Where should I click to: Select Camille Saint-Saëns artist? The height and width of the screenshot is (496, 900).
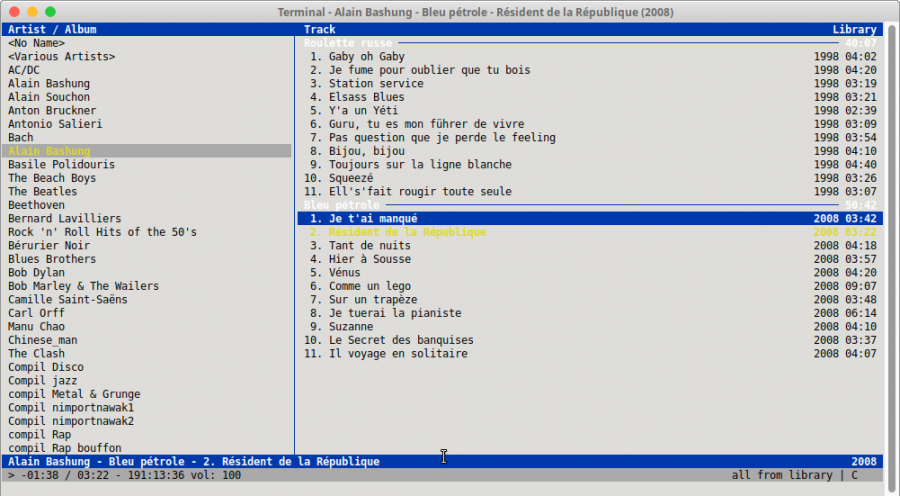pos(68,300)
